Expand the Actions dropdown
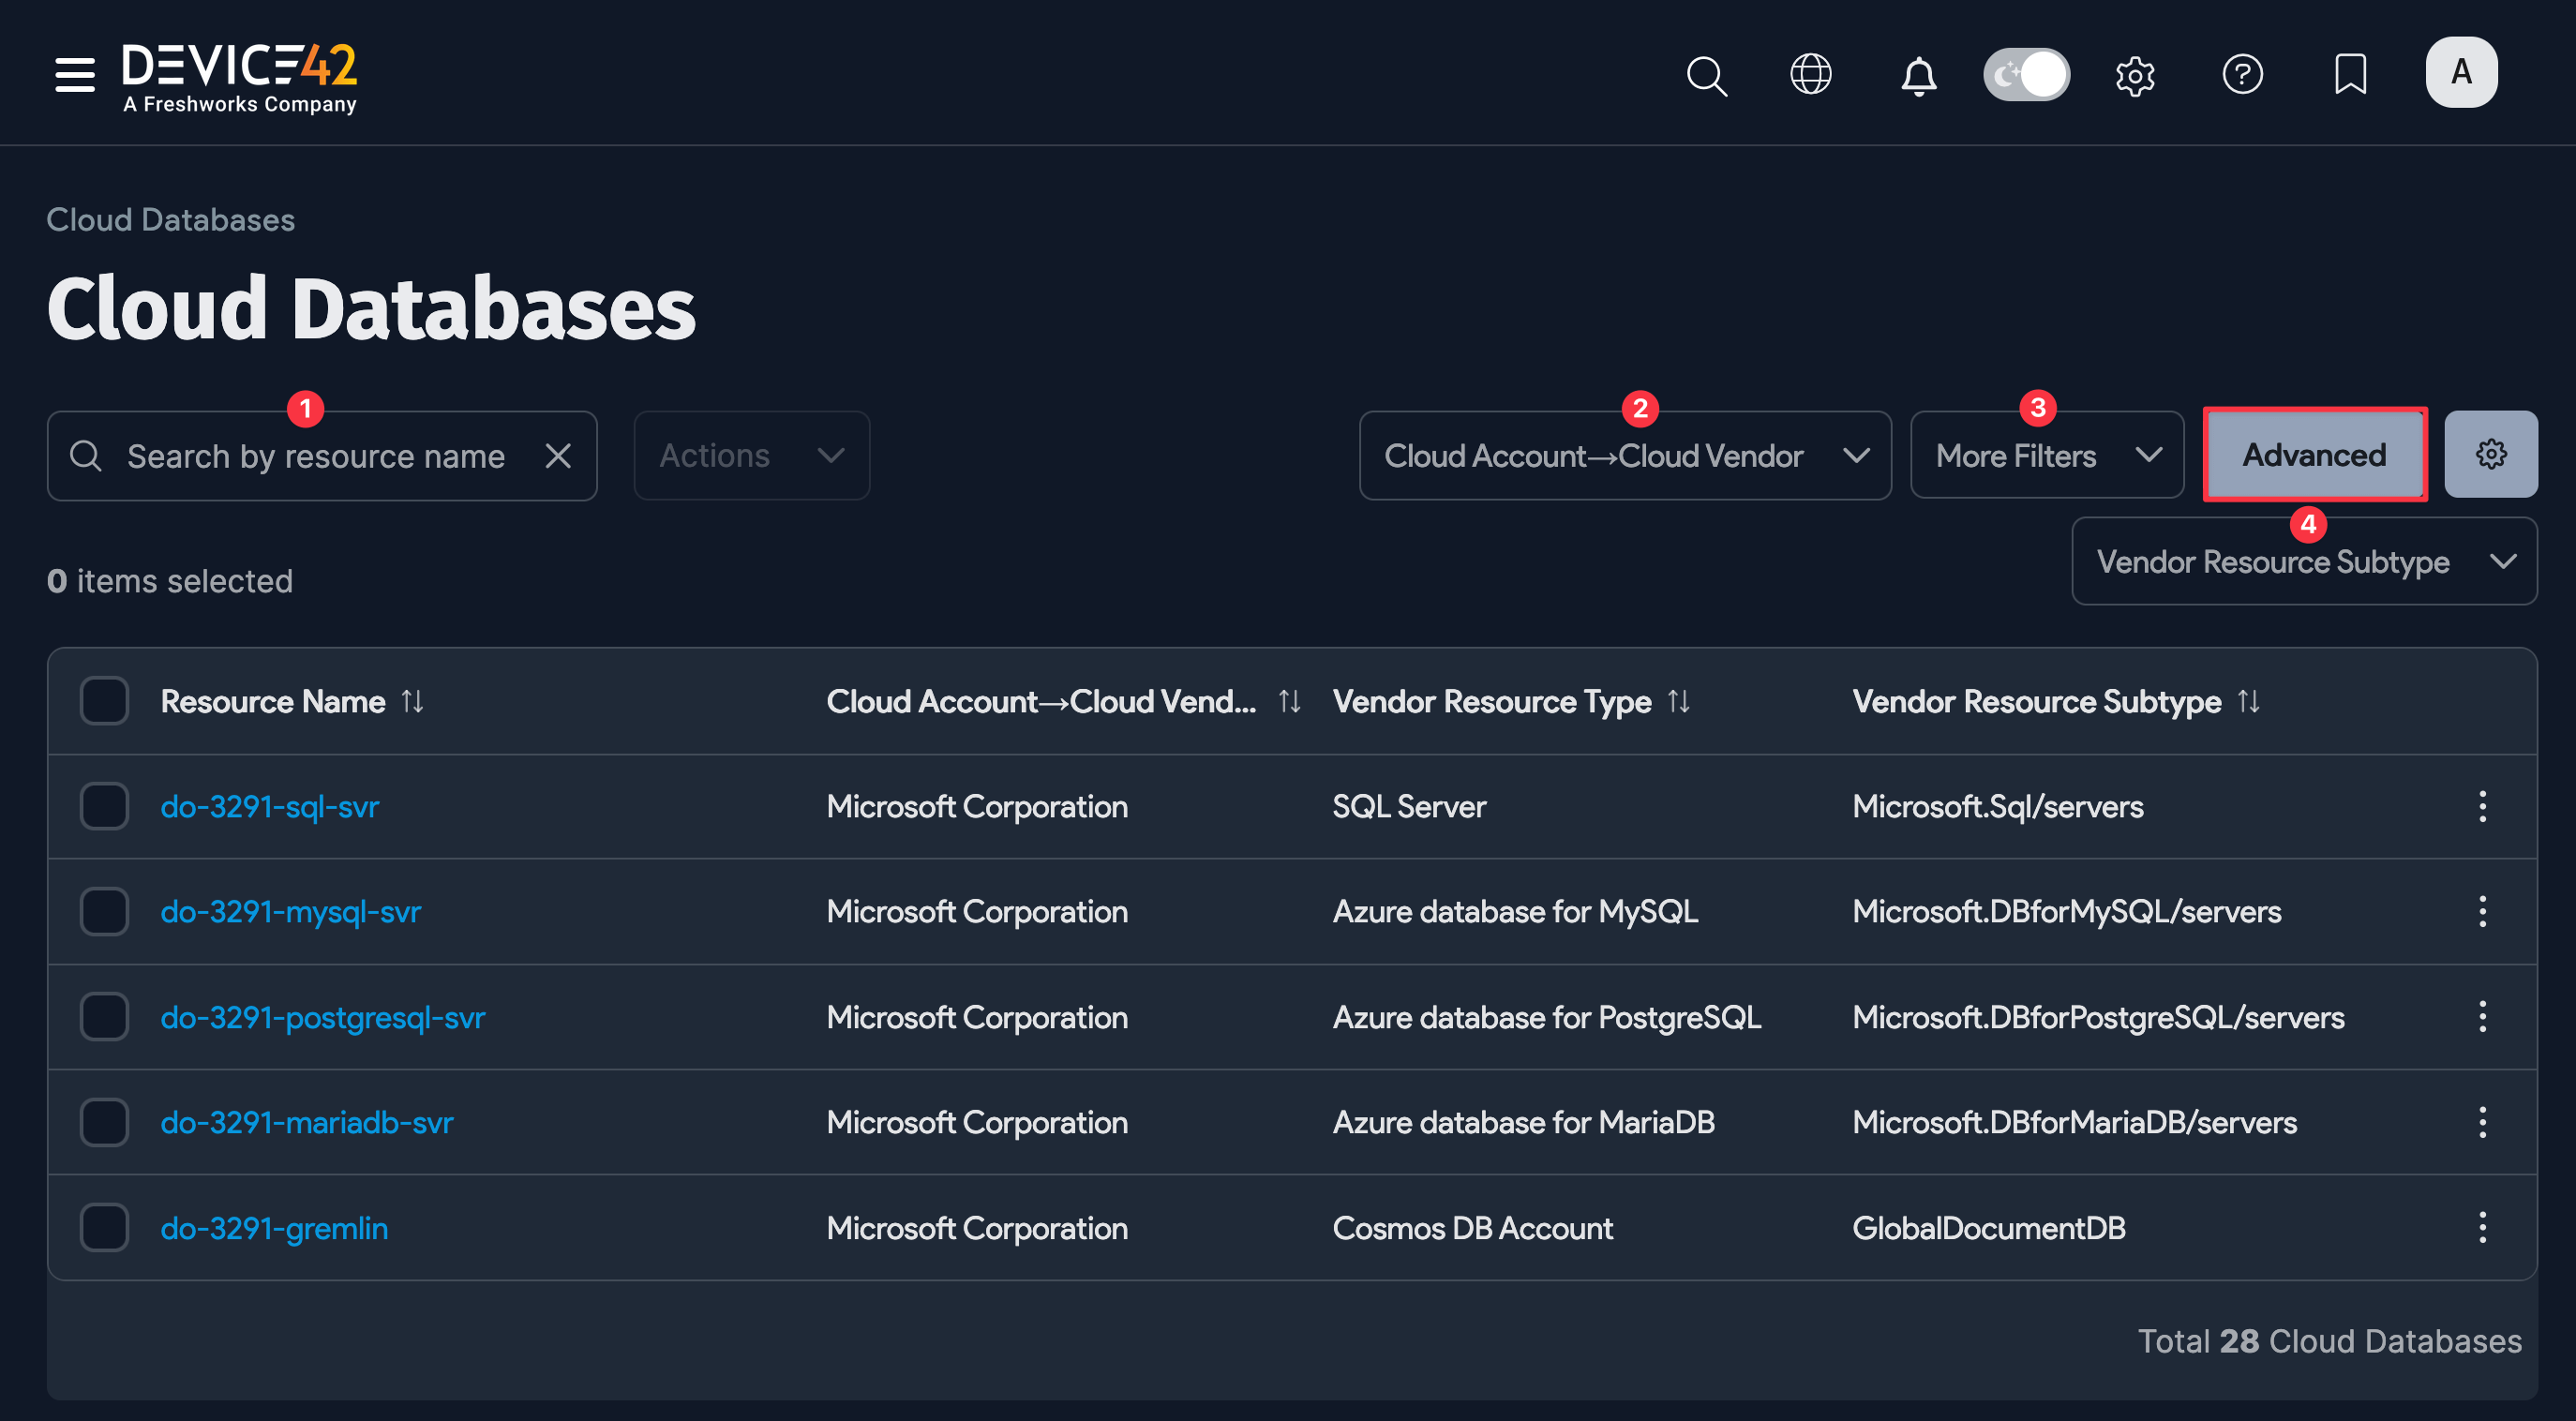The image size is (2576, 1421). [x=751, y=455]
